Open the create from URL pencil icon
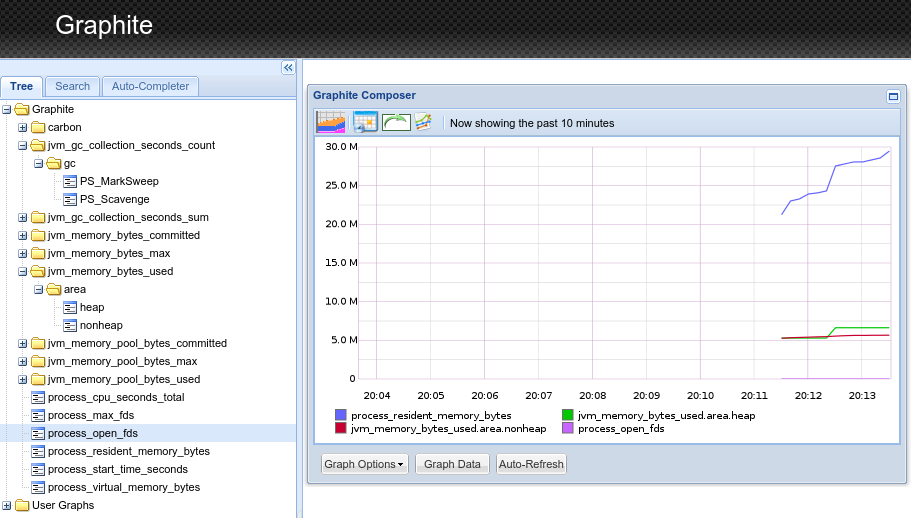This screenshot has width=911, height=518. point(424,122)
